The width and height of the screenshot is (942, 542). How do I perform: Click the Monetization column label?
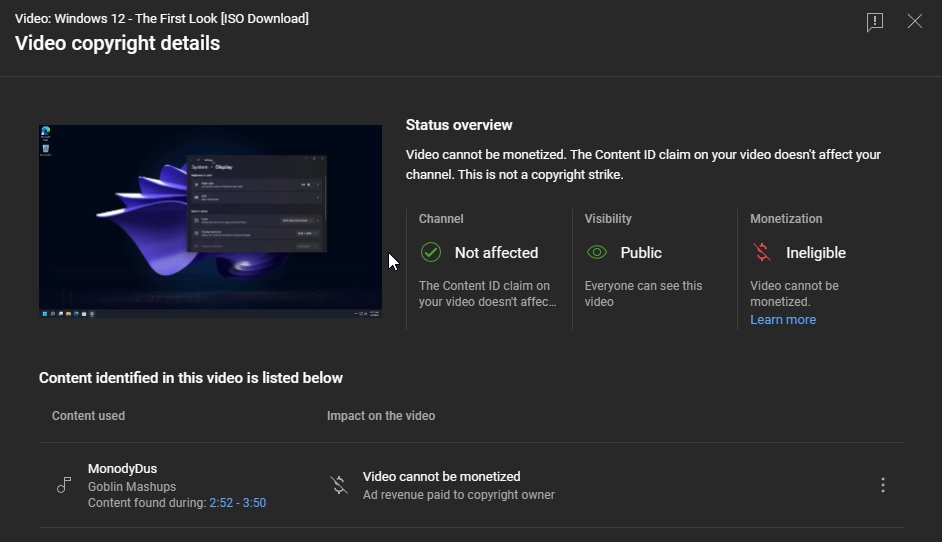pos(786,219)
